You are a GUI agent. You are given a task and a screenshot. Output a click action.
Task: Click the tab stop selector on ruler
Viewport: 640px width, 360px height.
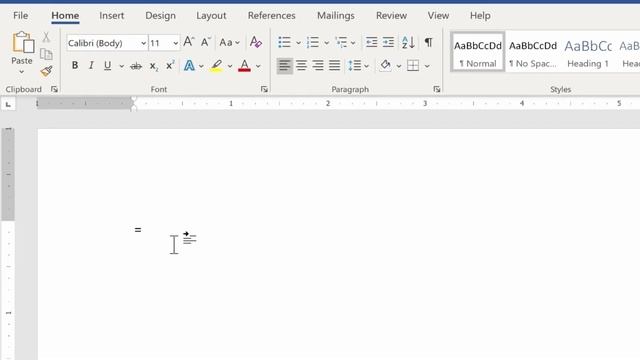[8, 105]
